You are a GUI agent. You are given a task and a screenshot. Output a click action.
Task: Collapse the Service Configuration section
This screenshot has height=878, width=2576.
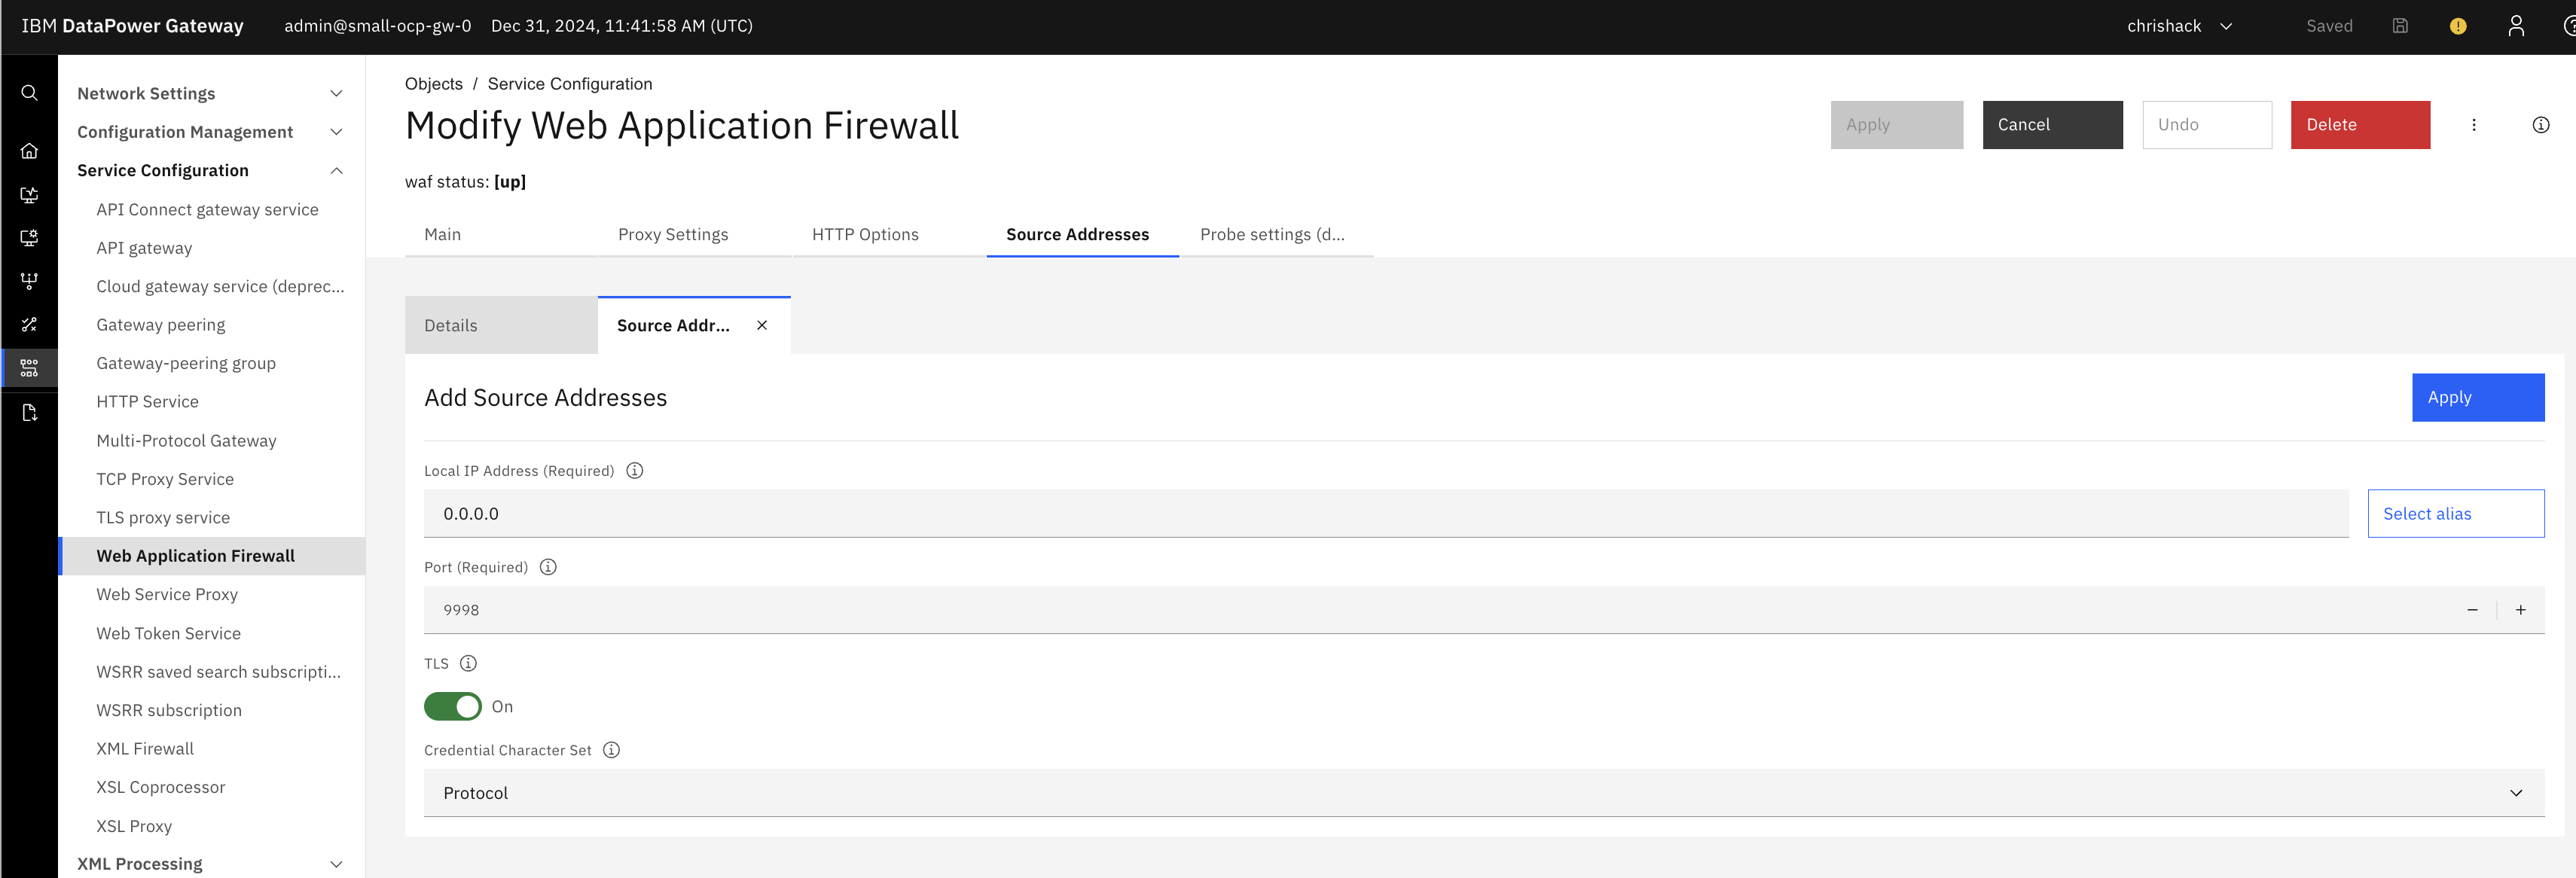click(x=336, y=171)
